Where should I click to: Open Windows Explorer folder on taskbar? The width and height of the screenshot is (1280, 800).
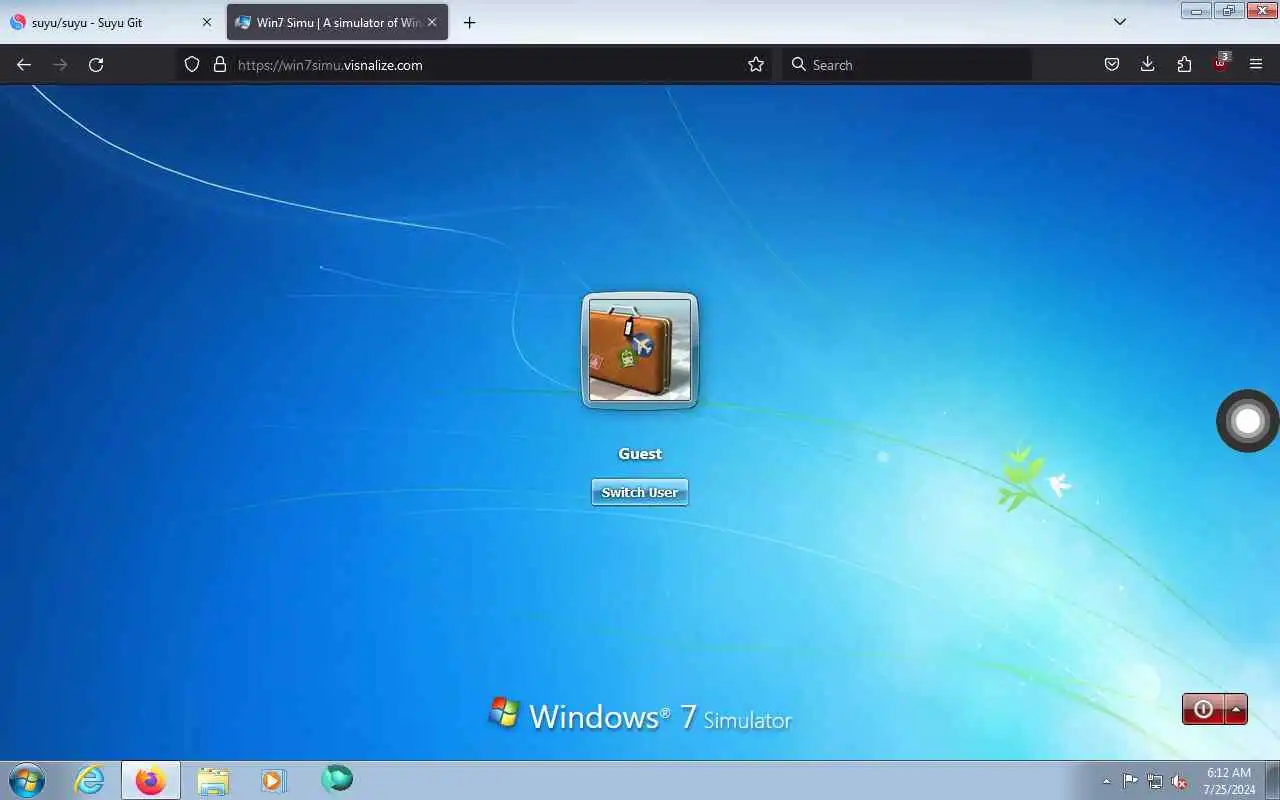point(213,780)
